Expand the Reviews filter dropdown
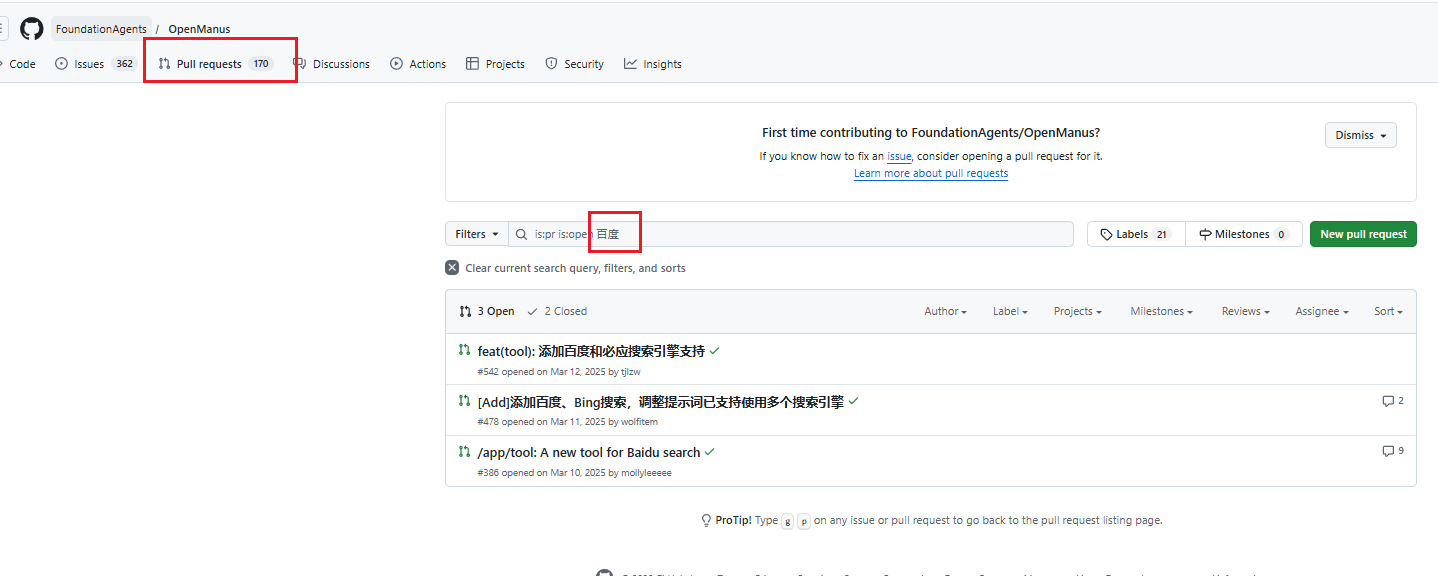 [1245, 311]
